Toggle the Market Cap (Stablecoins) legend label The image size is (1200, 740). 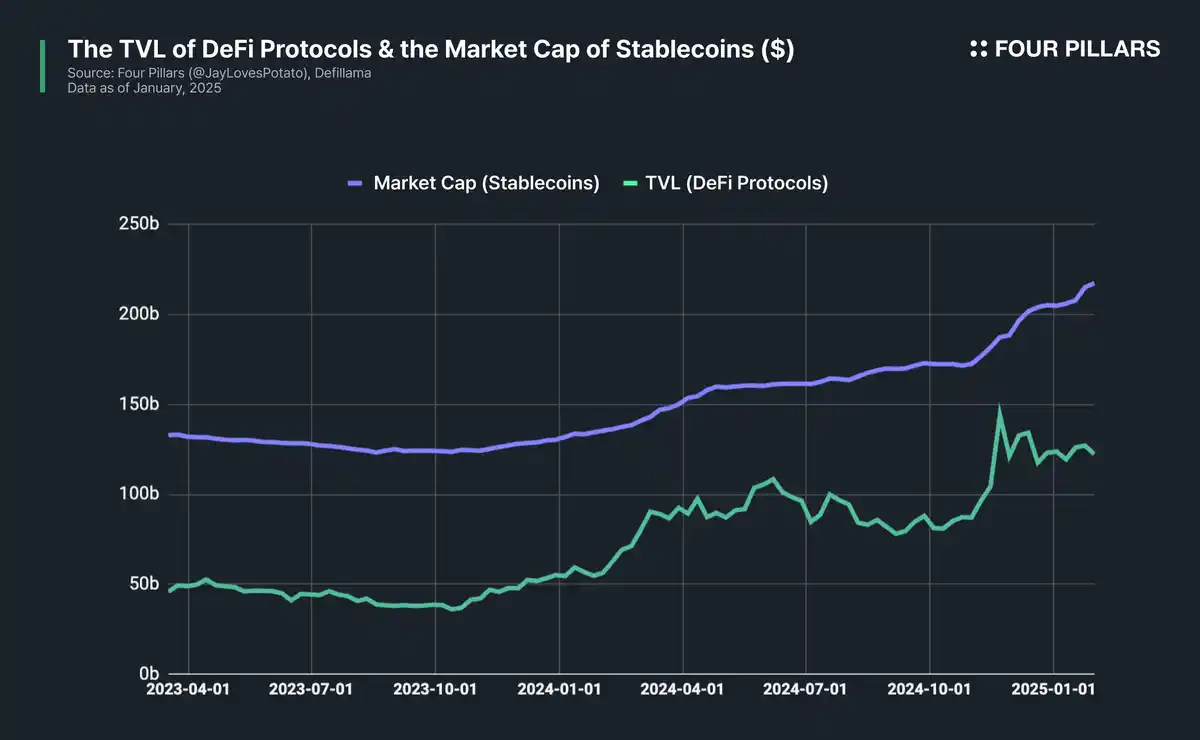click(486, 183)
